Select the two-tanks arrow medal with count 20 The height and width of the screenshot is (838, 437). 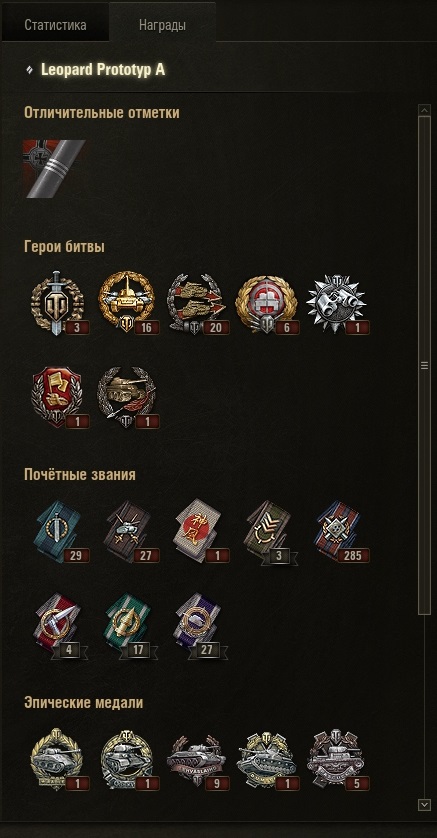[198, 304]
